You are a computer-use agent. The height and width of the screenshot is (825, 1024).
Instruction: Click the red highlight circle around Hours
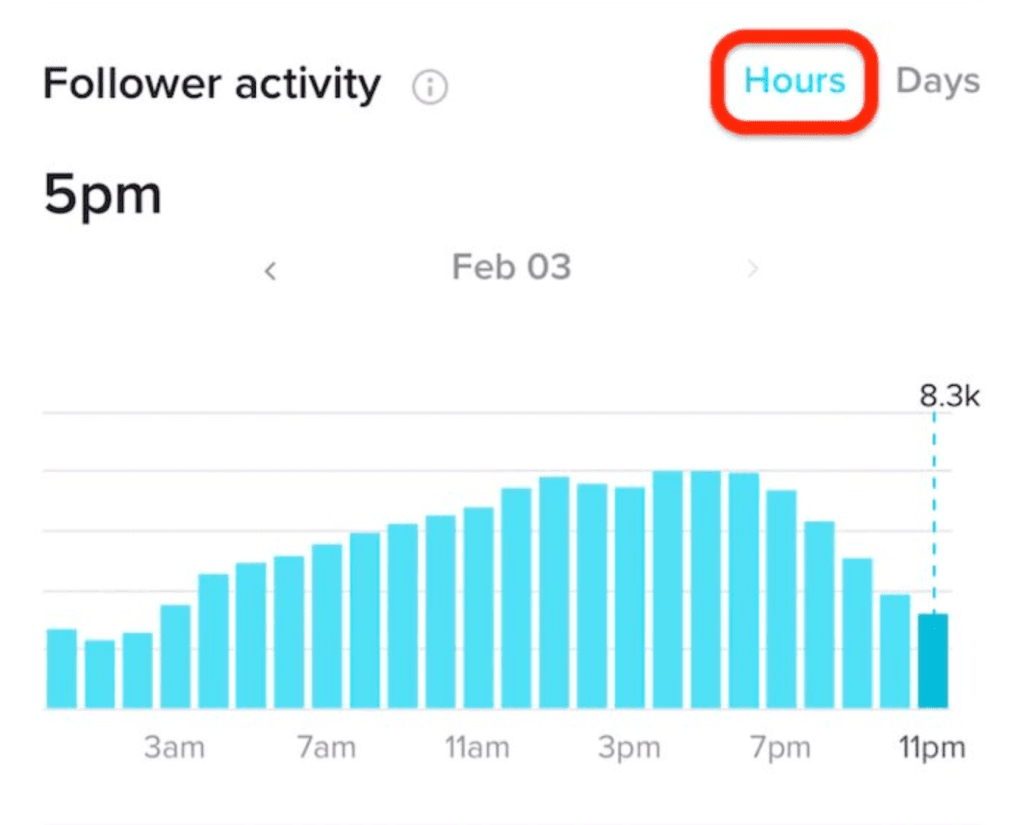point(792,82)
